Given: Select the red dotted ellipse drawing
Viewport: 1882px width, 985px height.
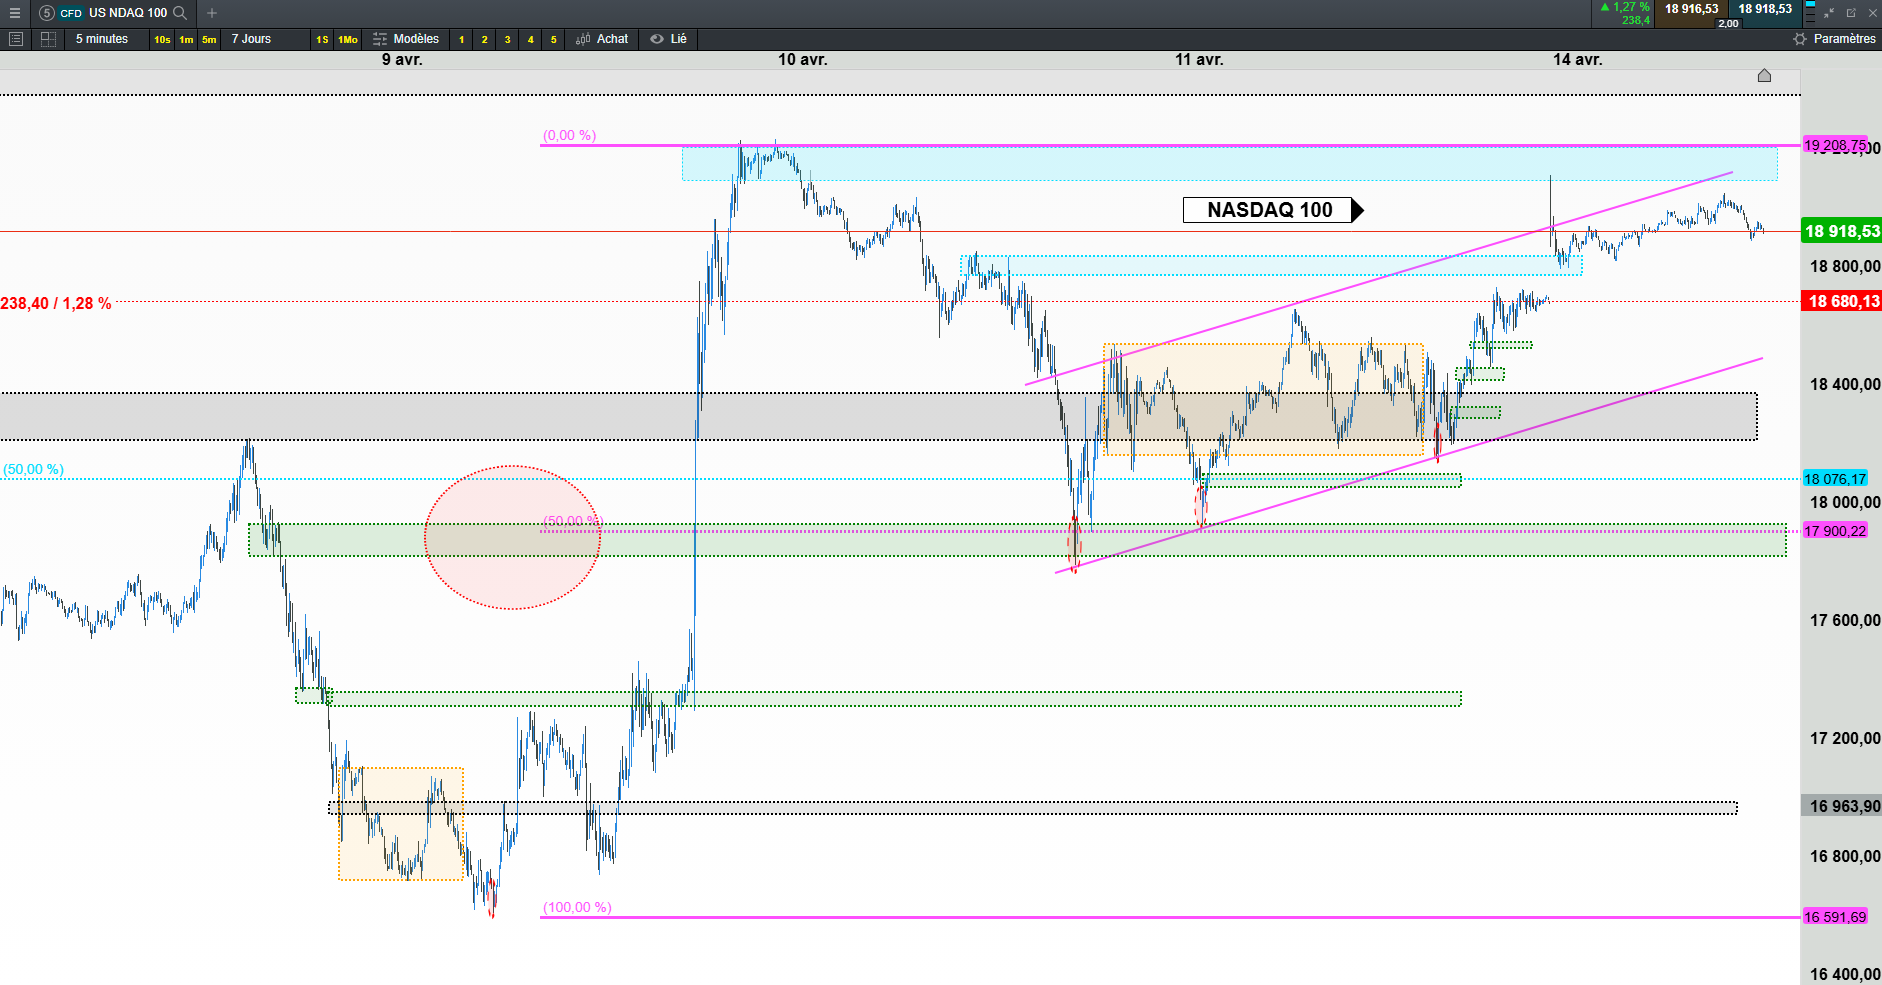Looking at the screenshot, I should [x=512, y=537].
